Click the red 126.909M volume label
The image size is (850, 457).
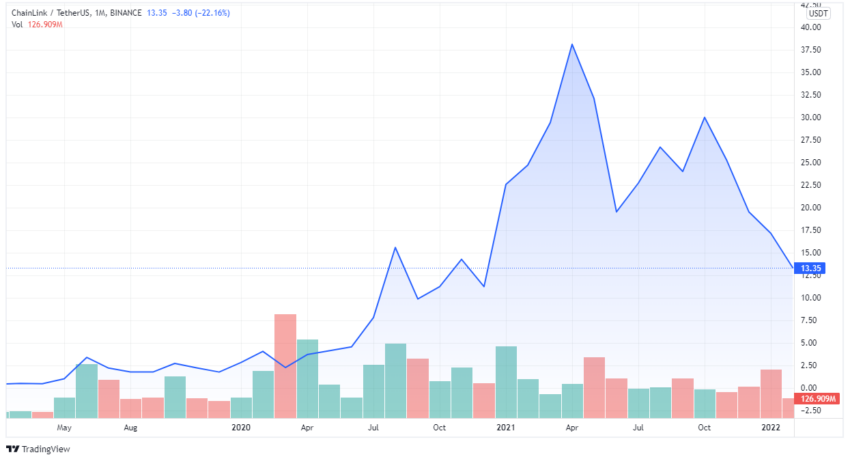(817, 399)
